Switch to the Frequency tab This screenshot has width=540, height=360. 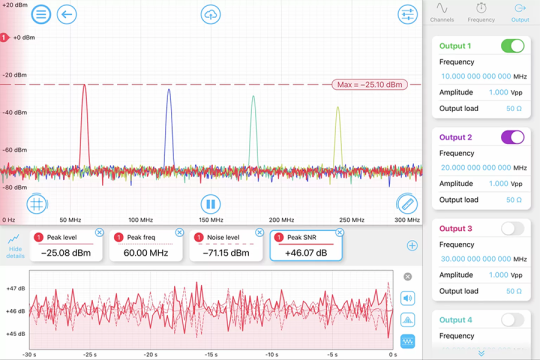coord(481,13)
